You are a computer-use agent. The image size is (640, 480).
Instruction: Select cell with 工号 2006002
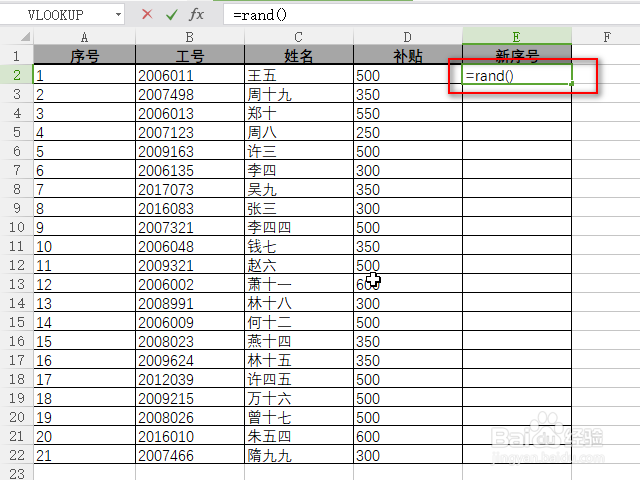[190, 284]
